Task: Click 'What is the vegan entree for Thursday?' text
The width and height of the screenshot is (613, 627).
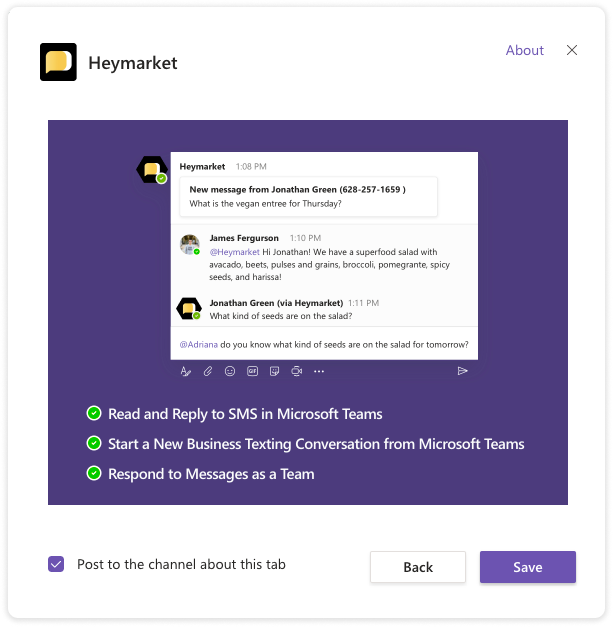Action: coord(266,204)
